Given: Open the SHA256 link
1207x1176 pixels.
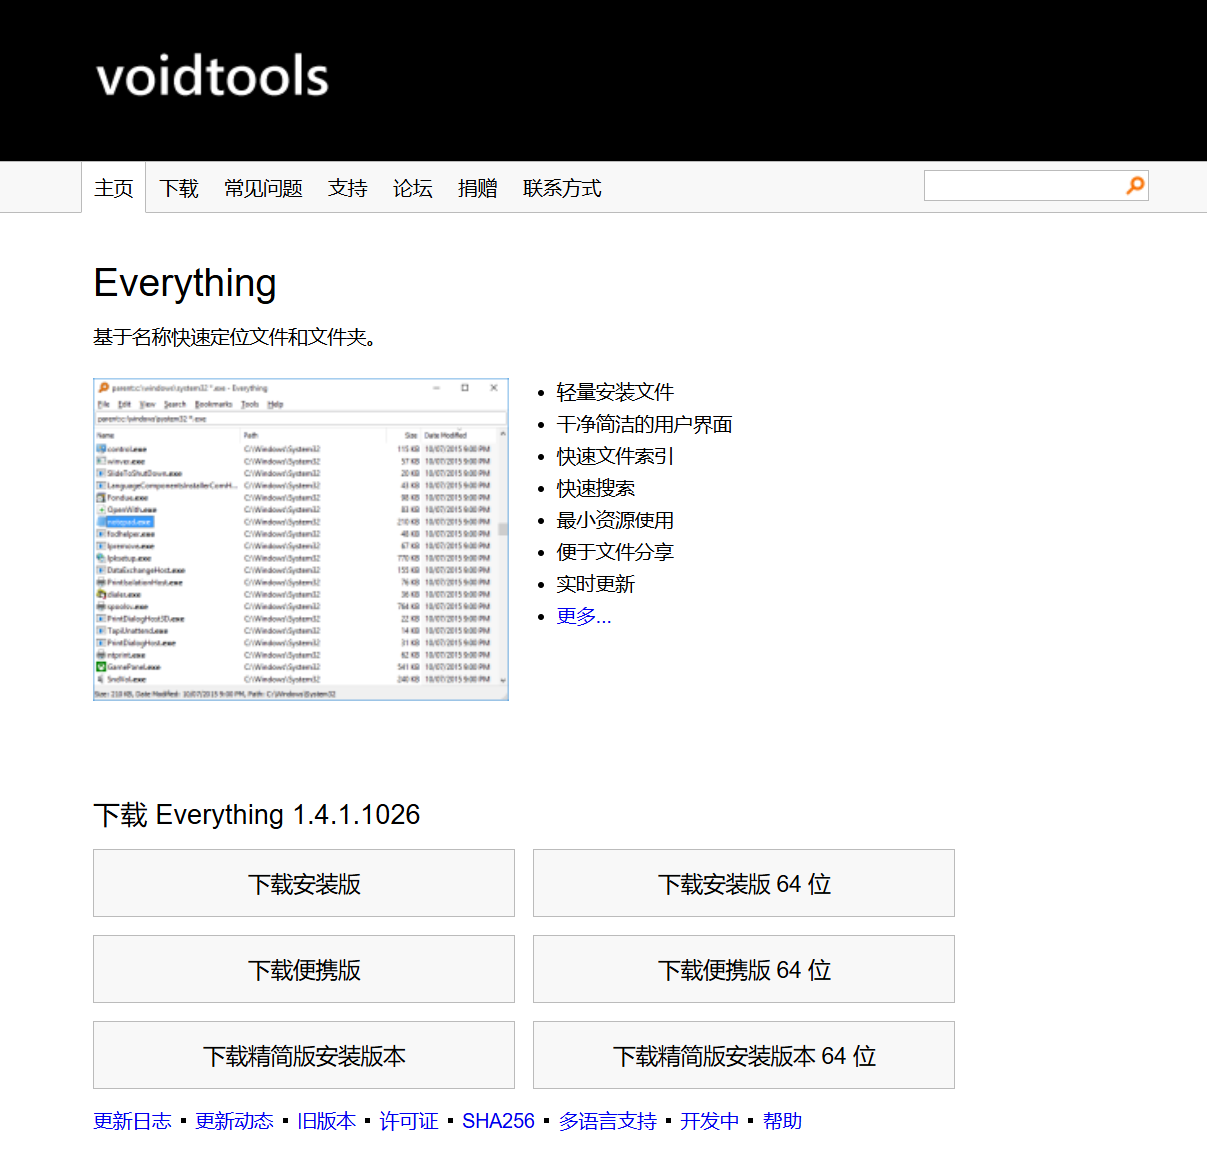Looking at the screenshot, I should point(498,1121).
